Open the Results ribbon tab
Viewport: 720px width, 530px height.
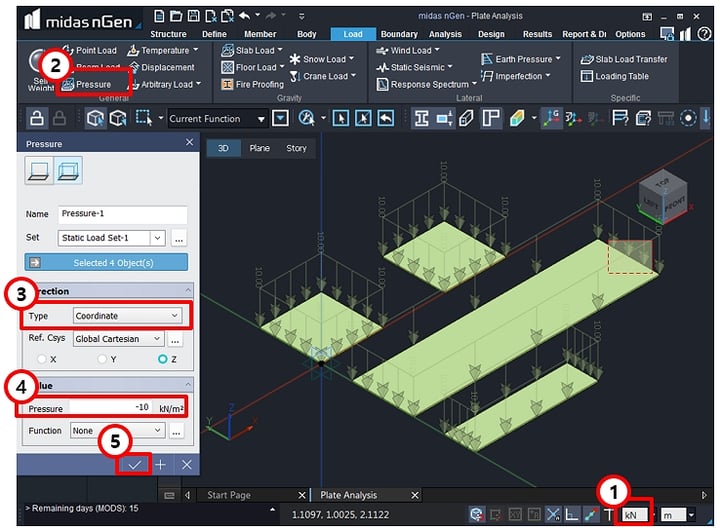[537, 34]
